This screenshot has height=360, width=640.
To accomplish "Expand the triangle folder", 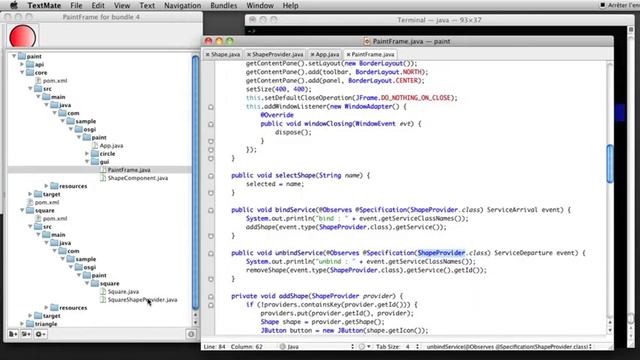I will point(22,324).
